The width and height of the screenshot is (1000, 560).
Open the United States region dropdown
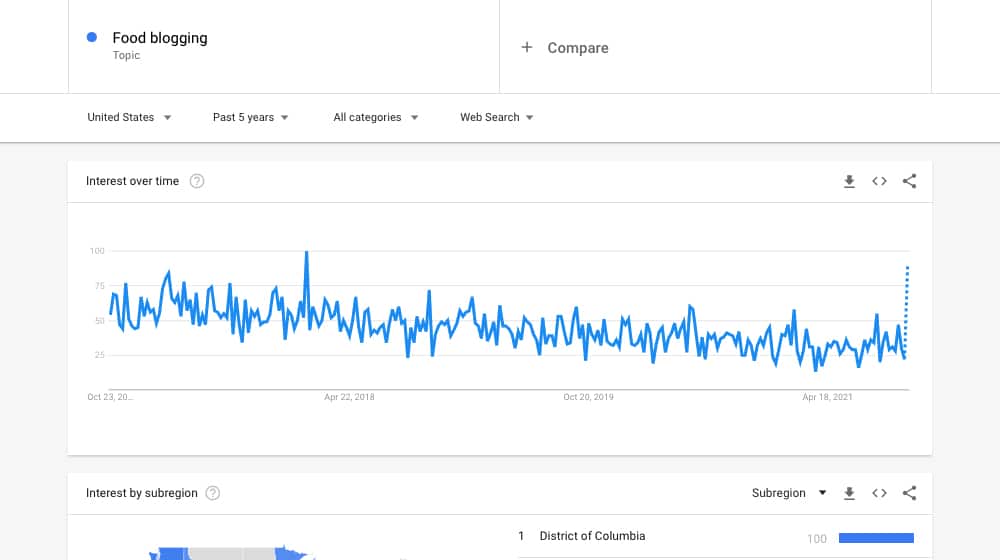129,117
